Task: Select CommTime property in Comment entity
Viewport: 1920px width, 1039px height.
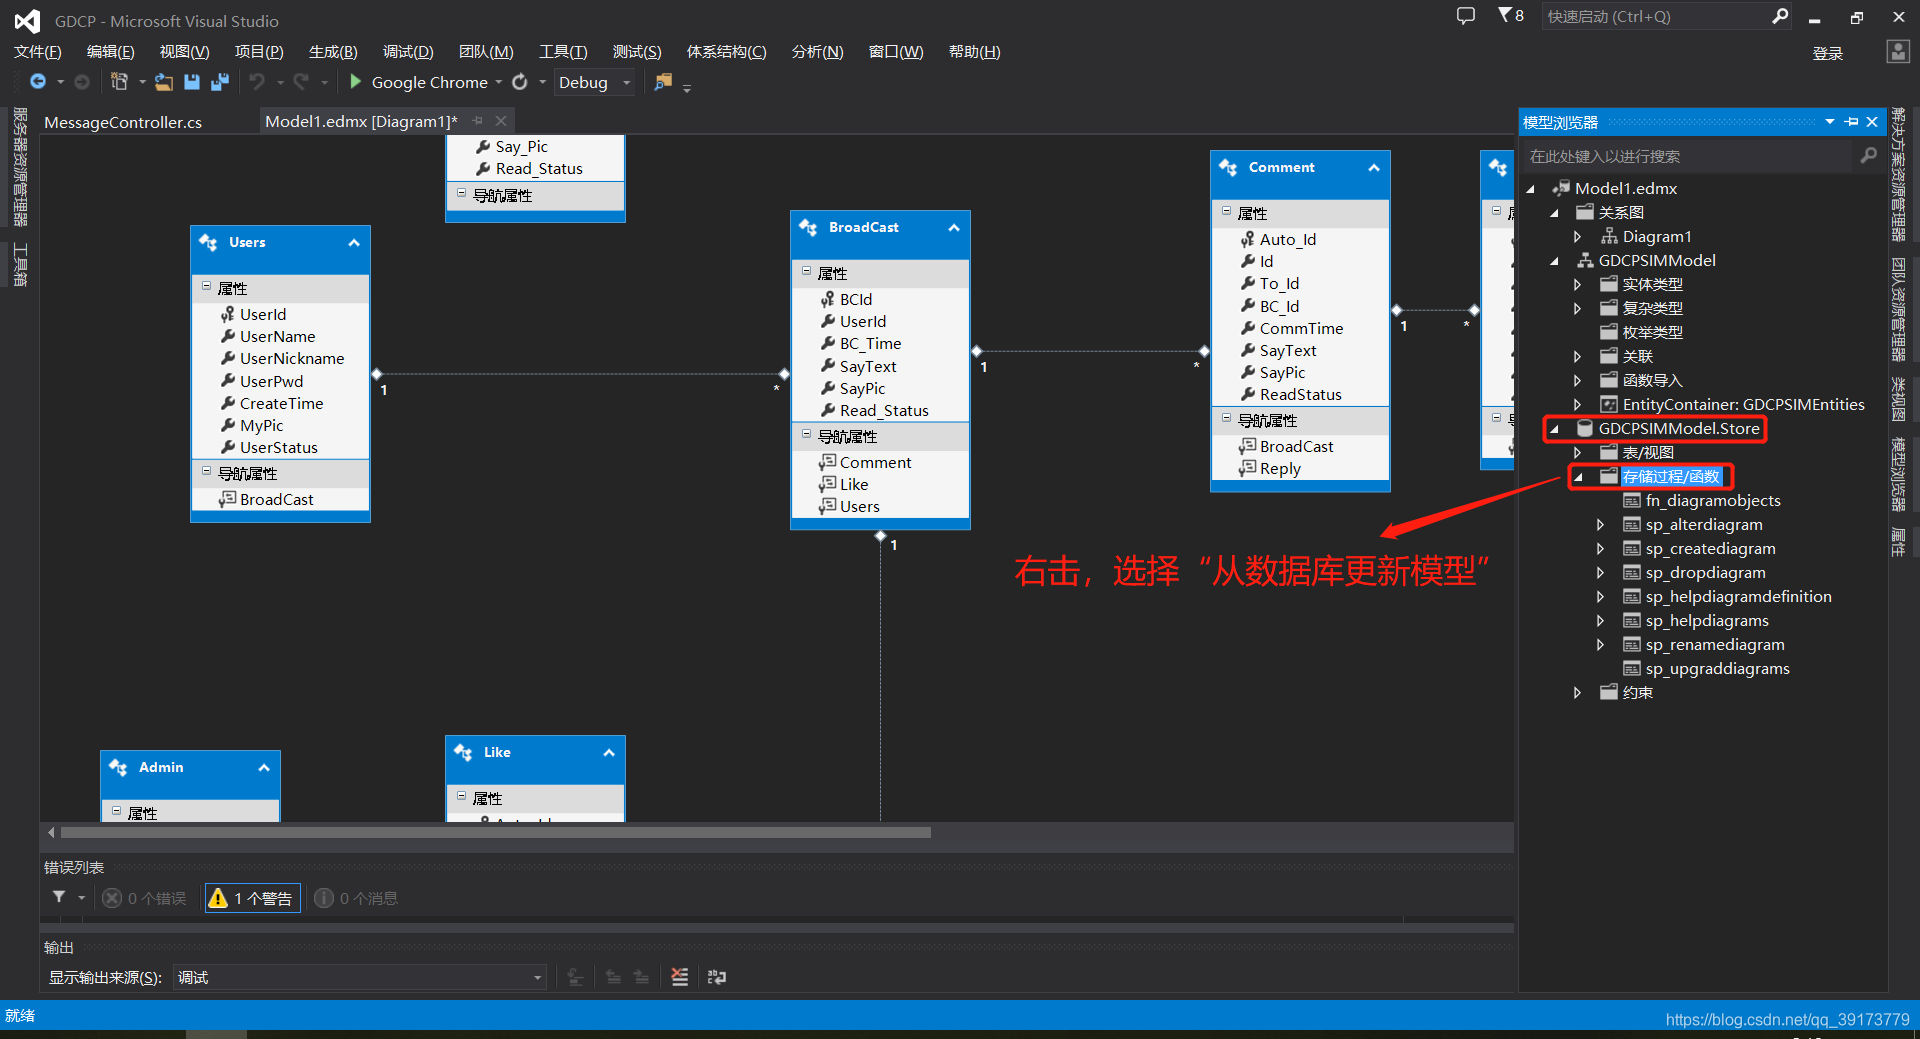Action: 1301,328
